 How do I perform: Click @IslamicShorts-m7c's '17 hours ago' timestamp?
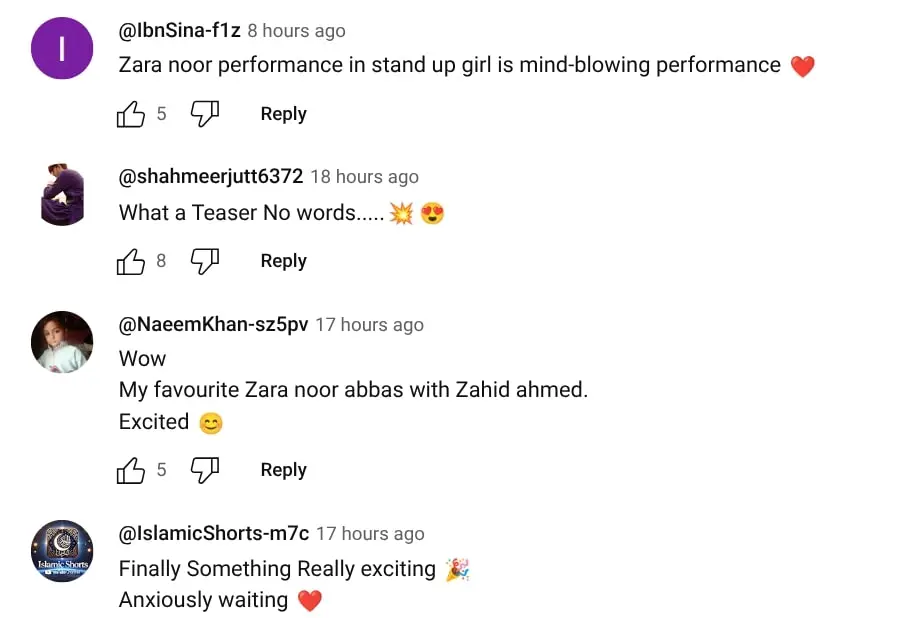coord(370,534)
